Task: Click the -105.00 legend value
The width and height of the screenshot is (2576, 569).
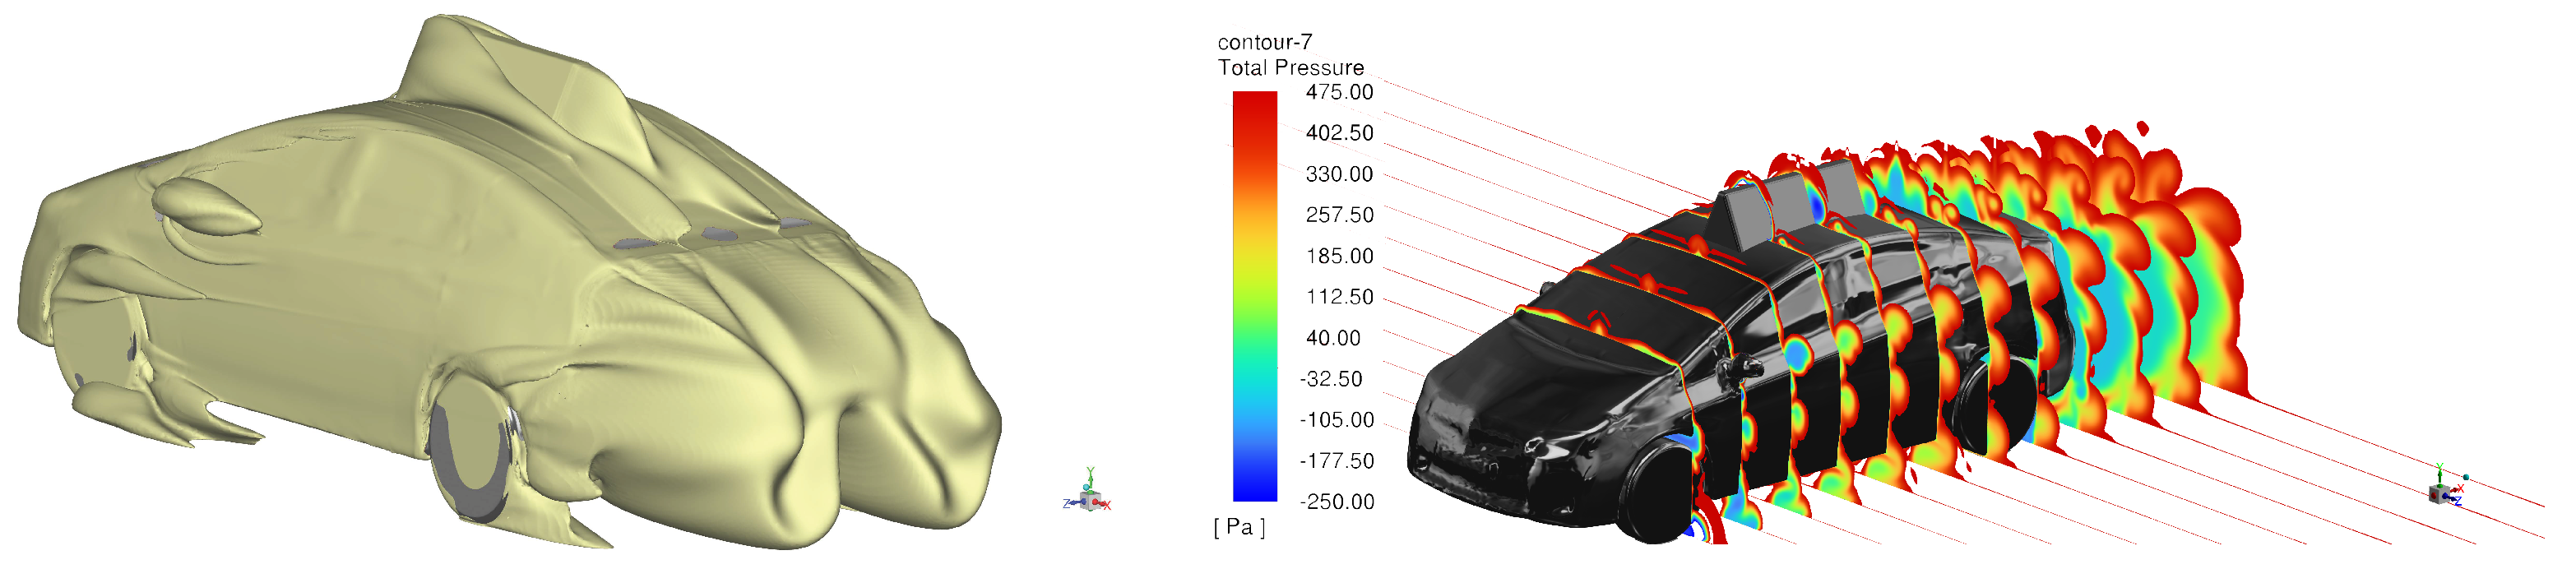Action: coord(1337,420)
